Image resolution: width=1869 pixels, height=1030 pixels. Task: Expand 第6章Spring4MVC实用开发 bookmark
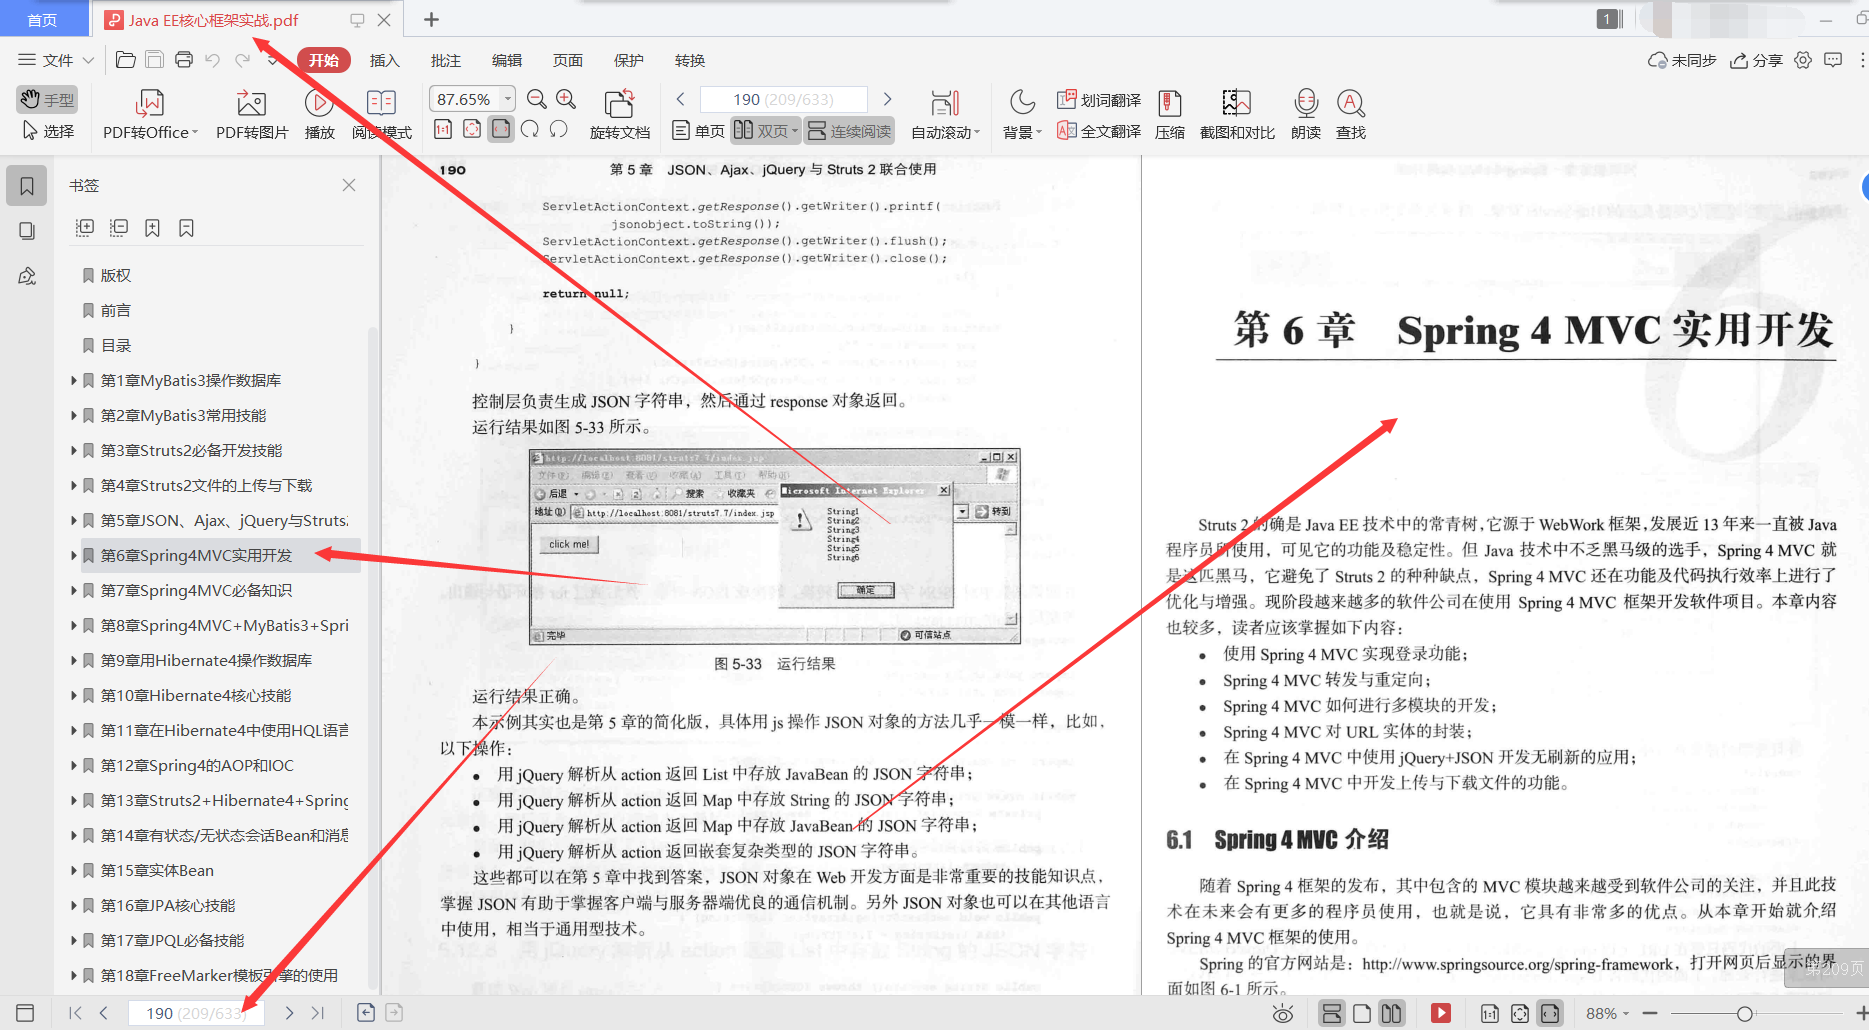tap(74, 555)
